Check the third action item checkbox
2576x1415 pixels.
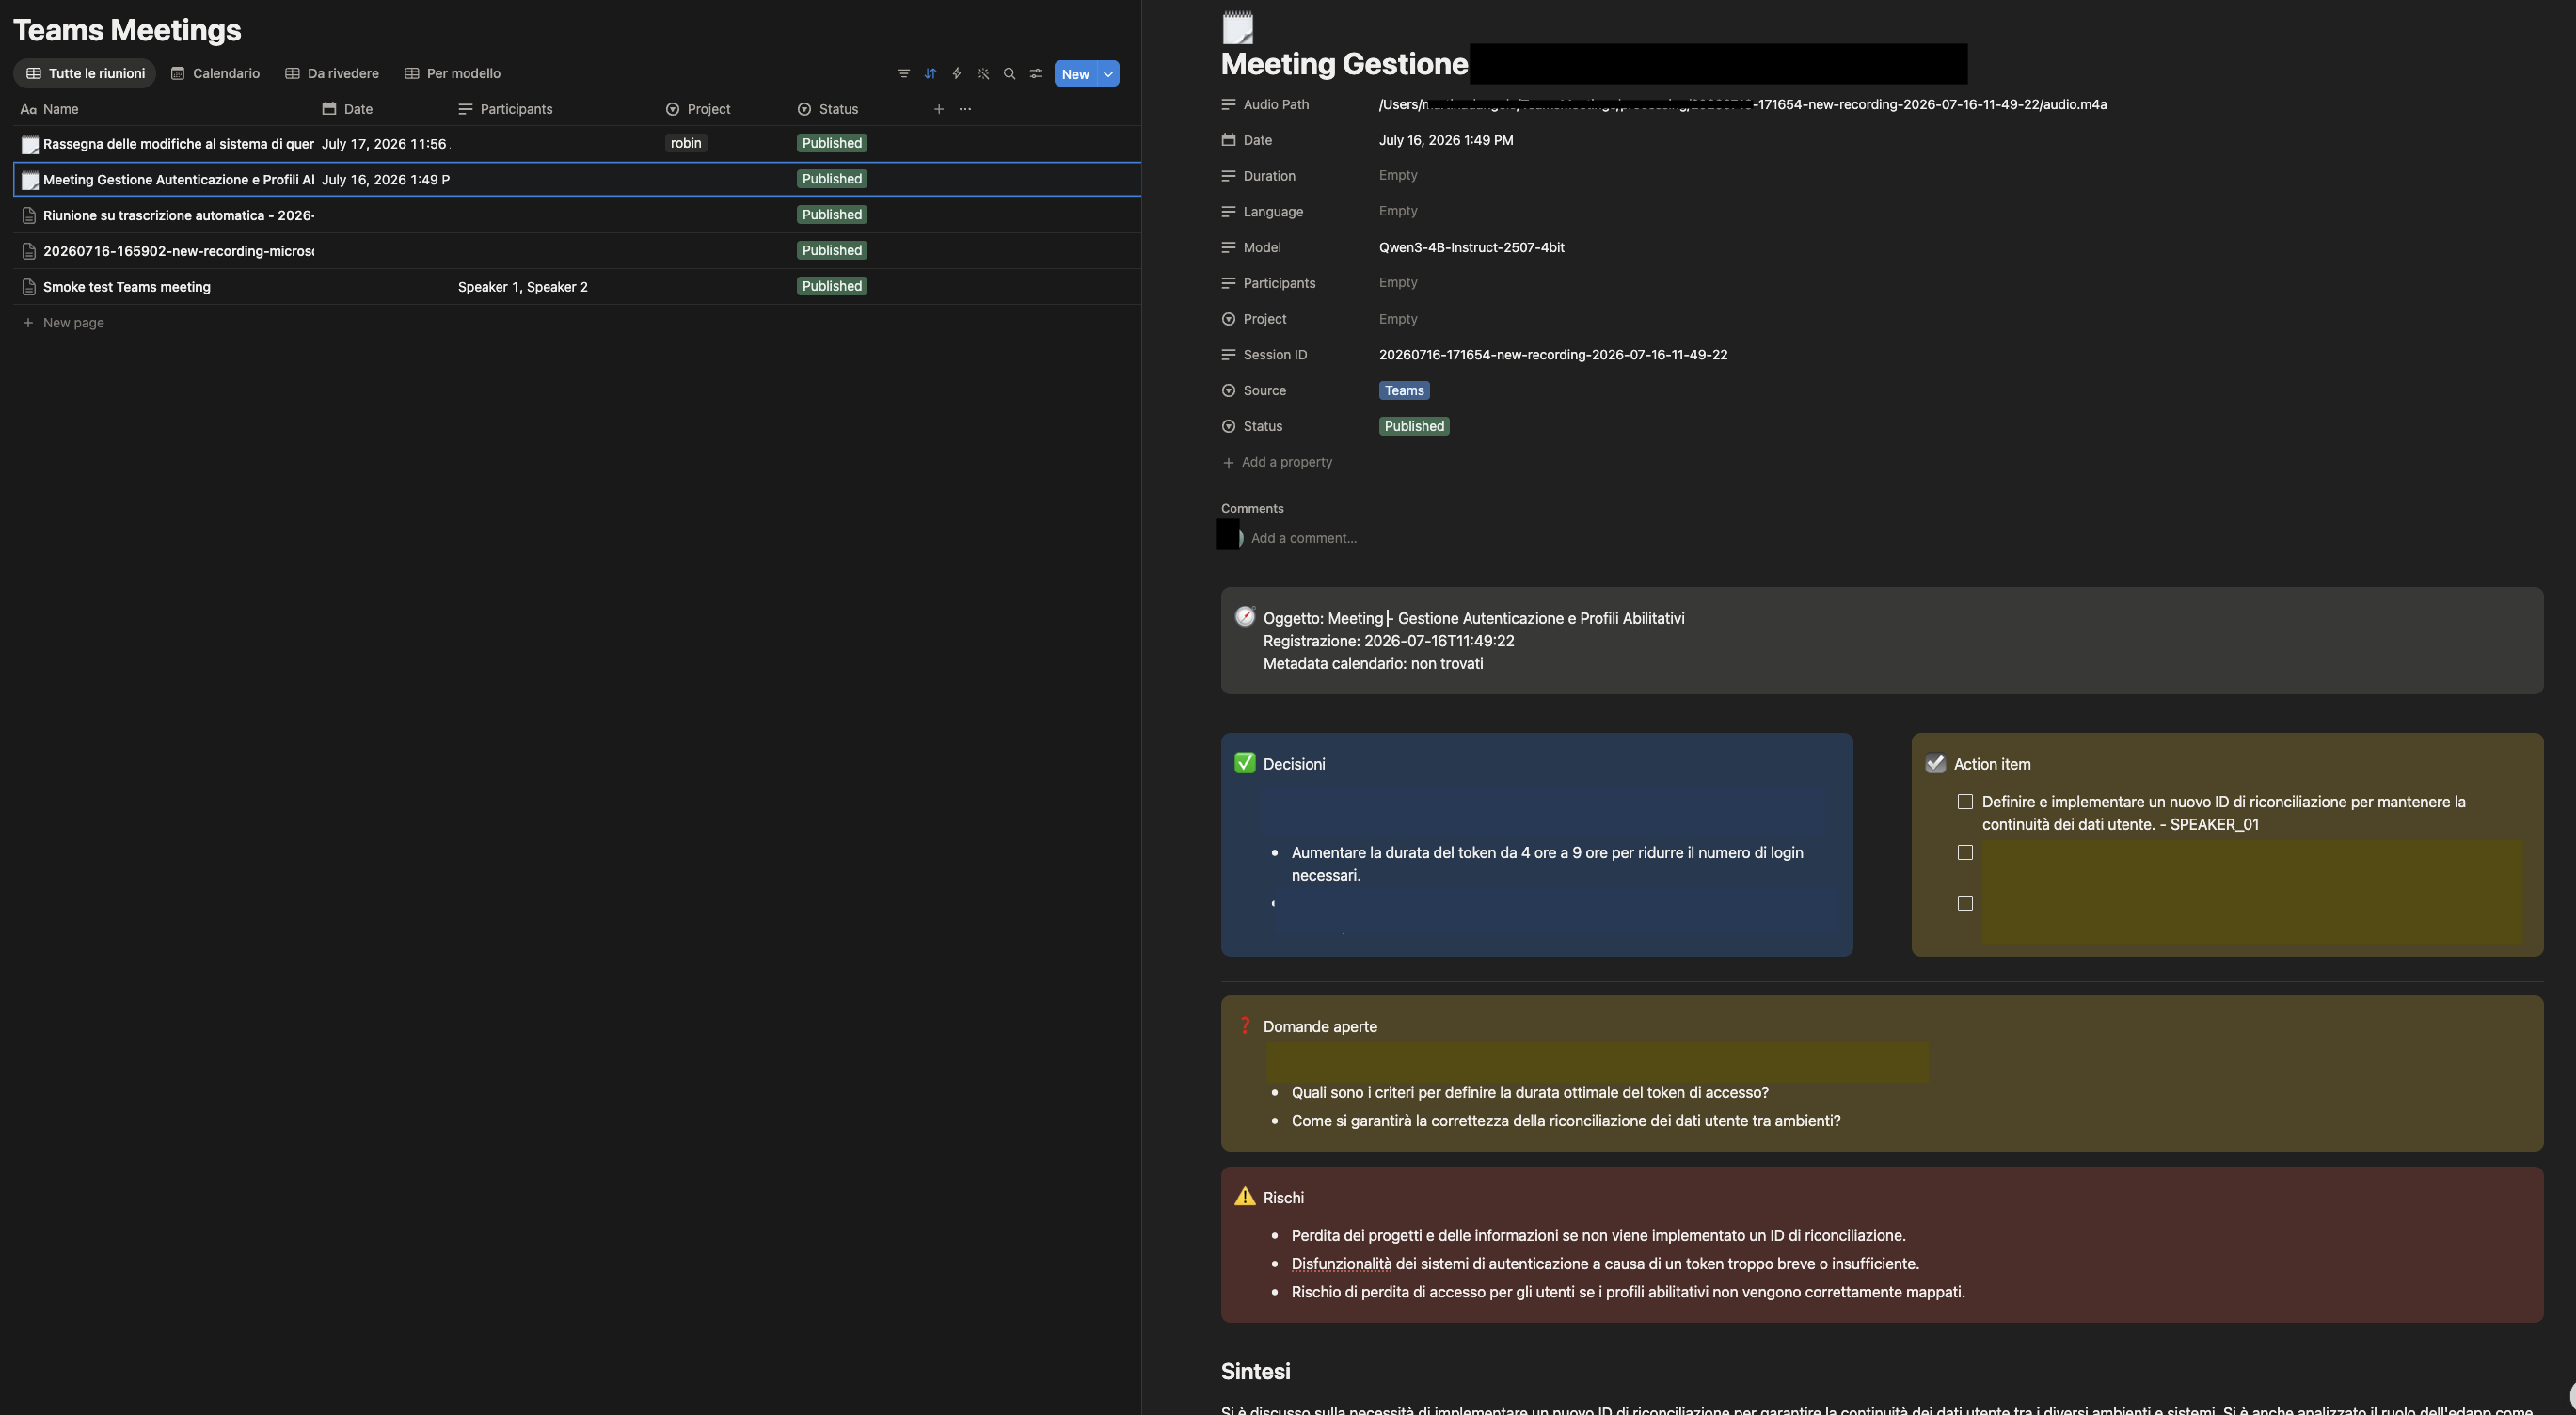point(1965,903)
